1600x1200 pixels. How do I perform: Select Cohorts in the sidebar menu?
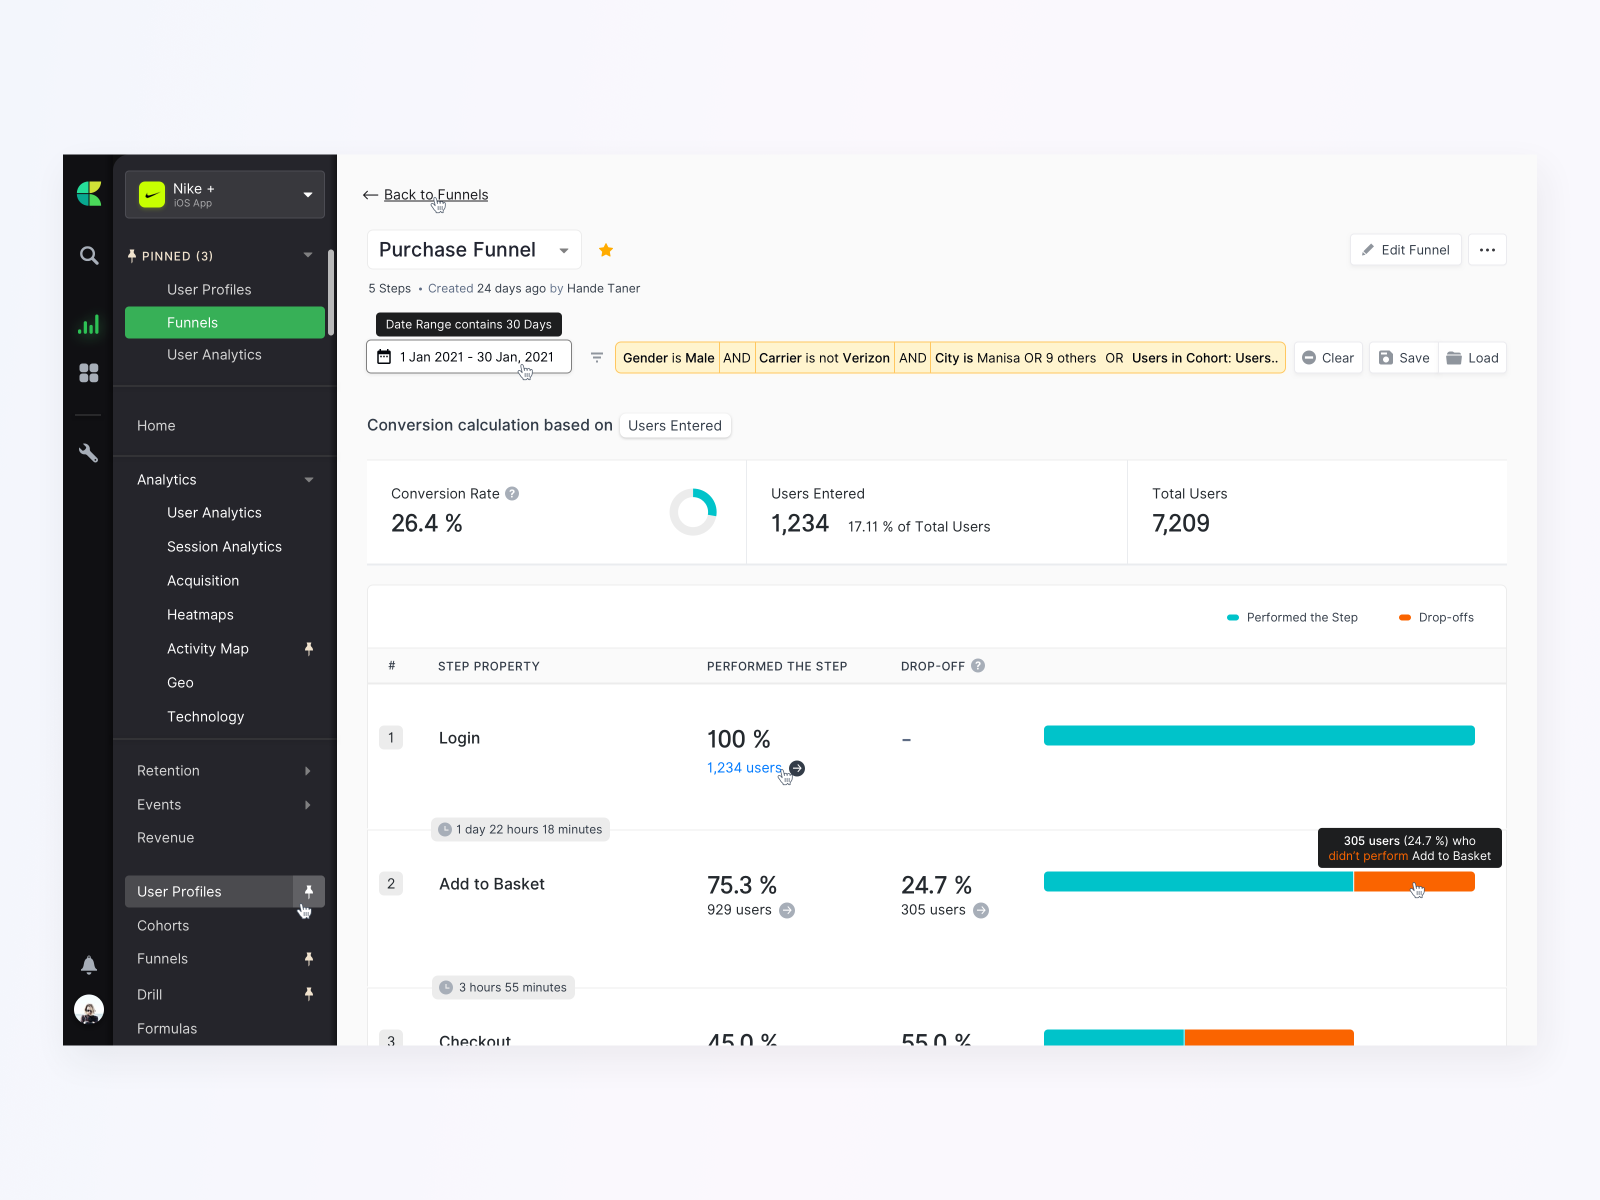click(162, 925)
